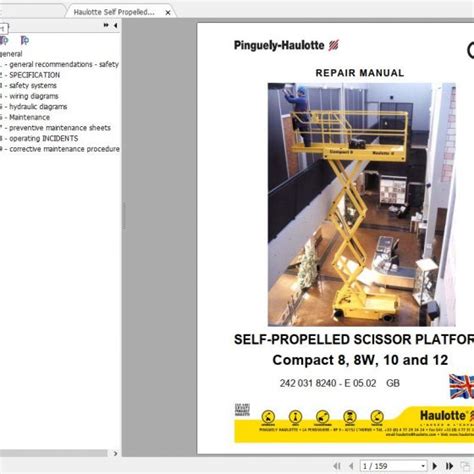474x474 pixels.
Task: Jump to 'operating INCIDENTS' bookmark
Action: [43, 138]
